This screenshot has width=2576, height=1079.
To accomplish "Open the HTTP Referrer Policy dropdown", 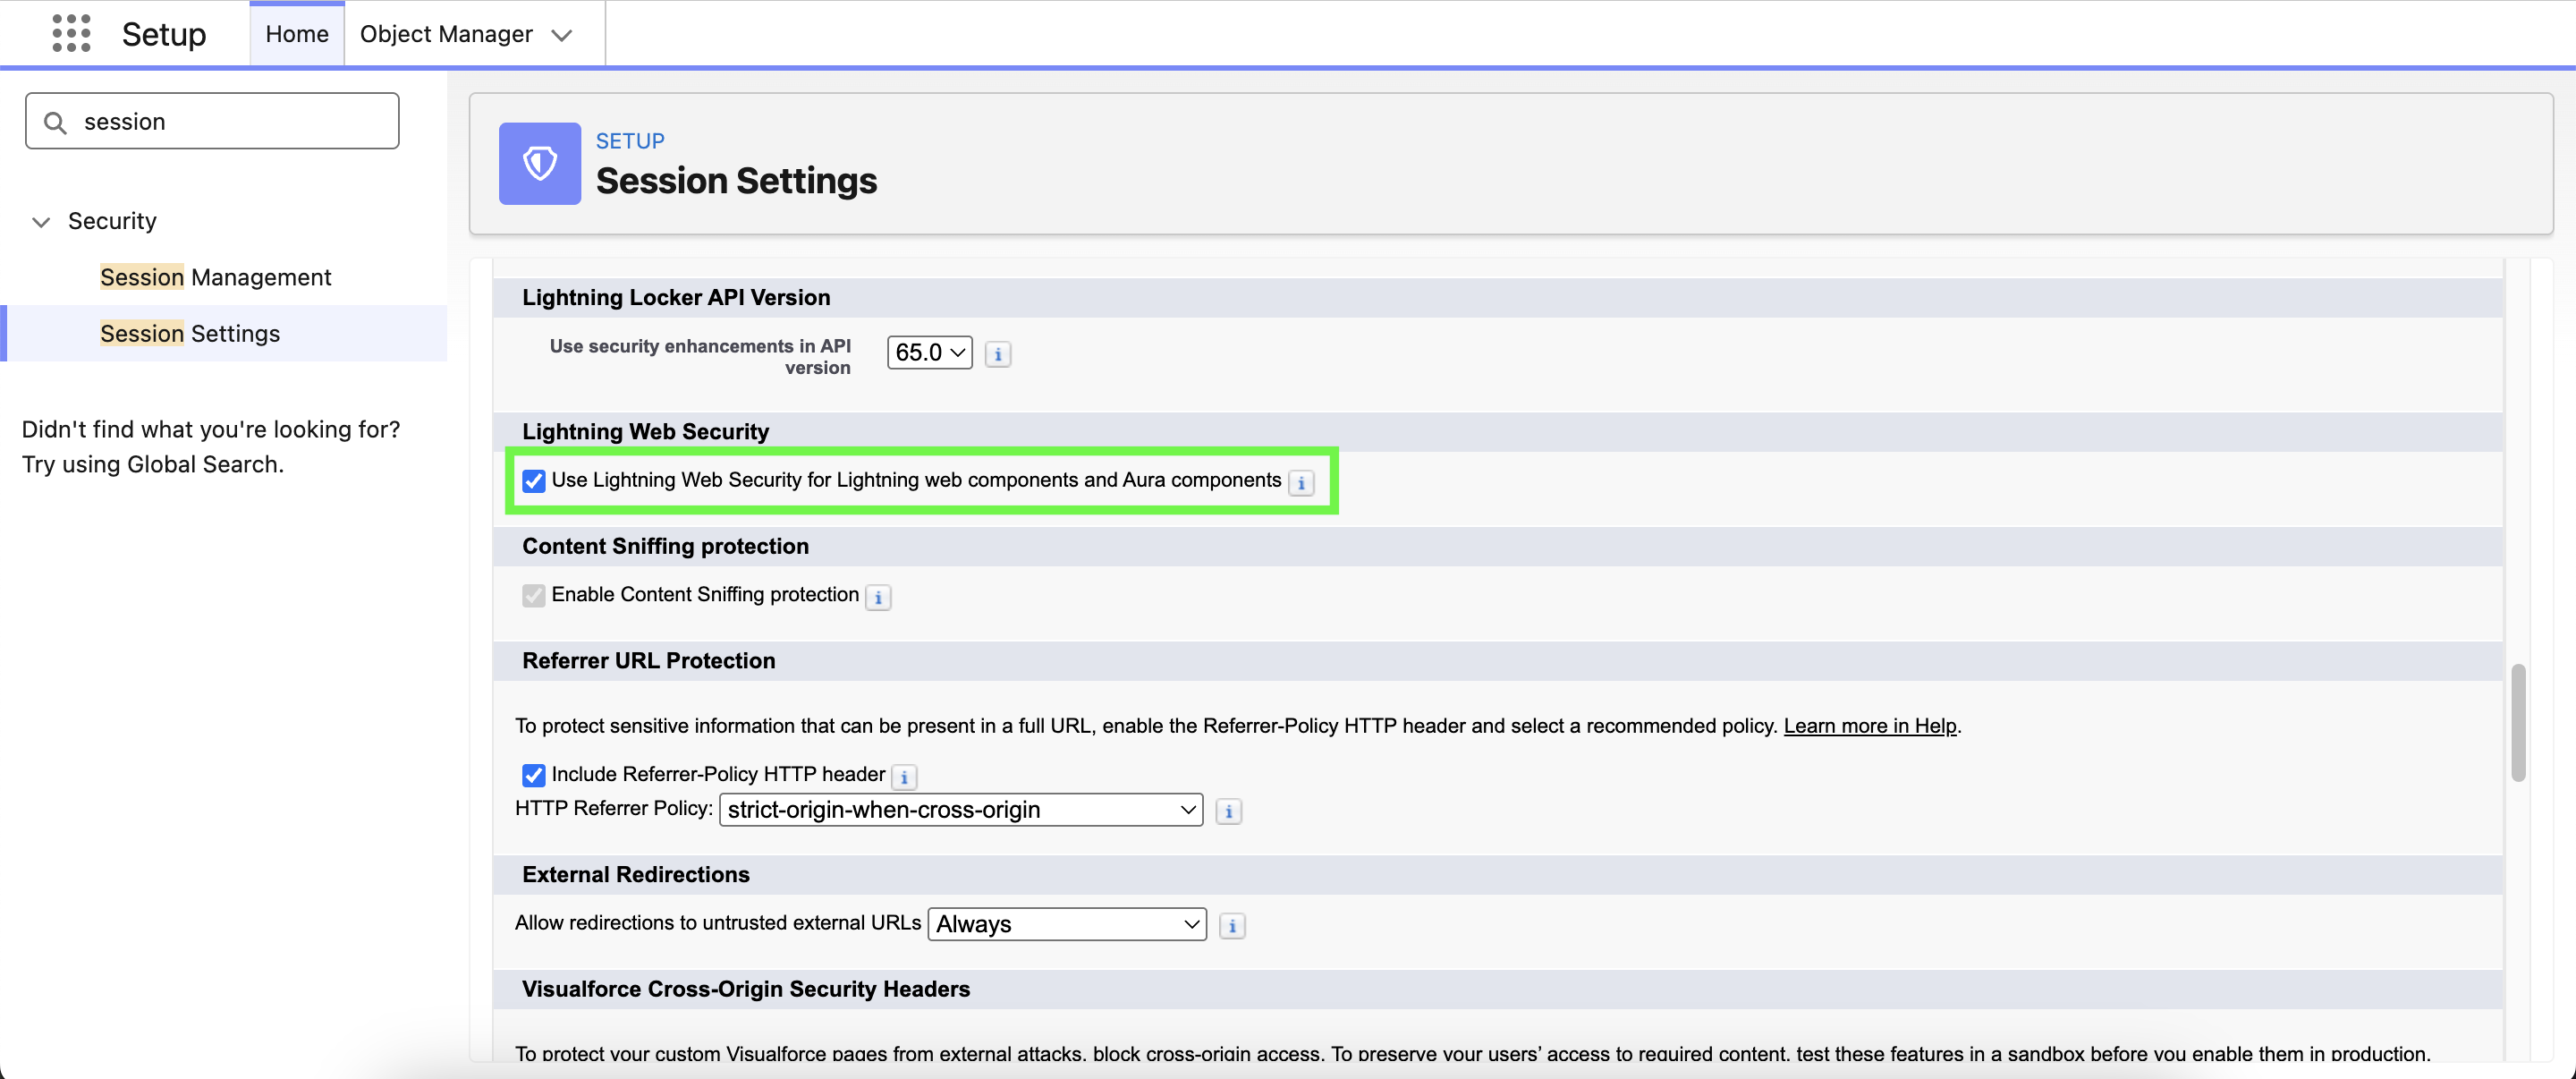I will click(960, 810).
